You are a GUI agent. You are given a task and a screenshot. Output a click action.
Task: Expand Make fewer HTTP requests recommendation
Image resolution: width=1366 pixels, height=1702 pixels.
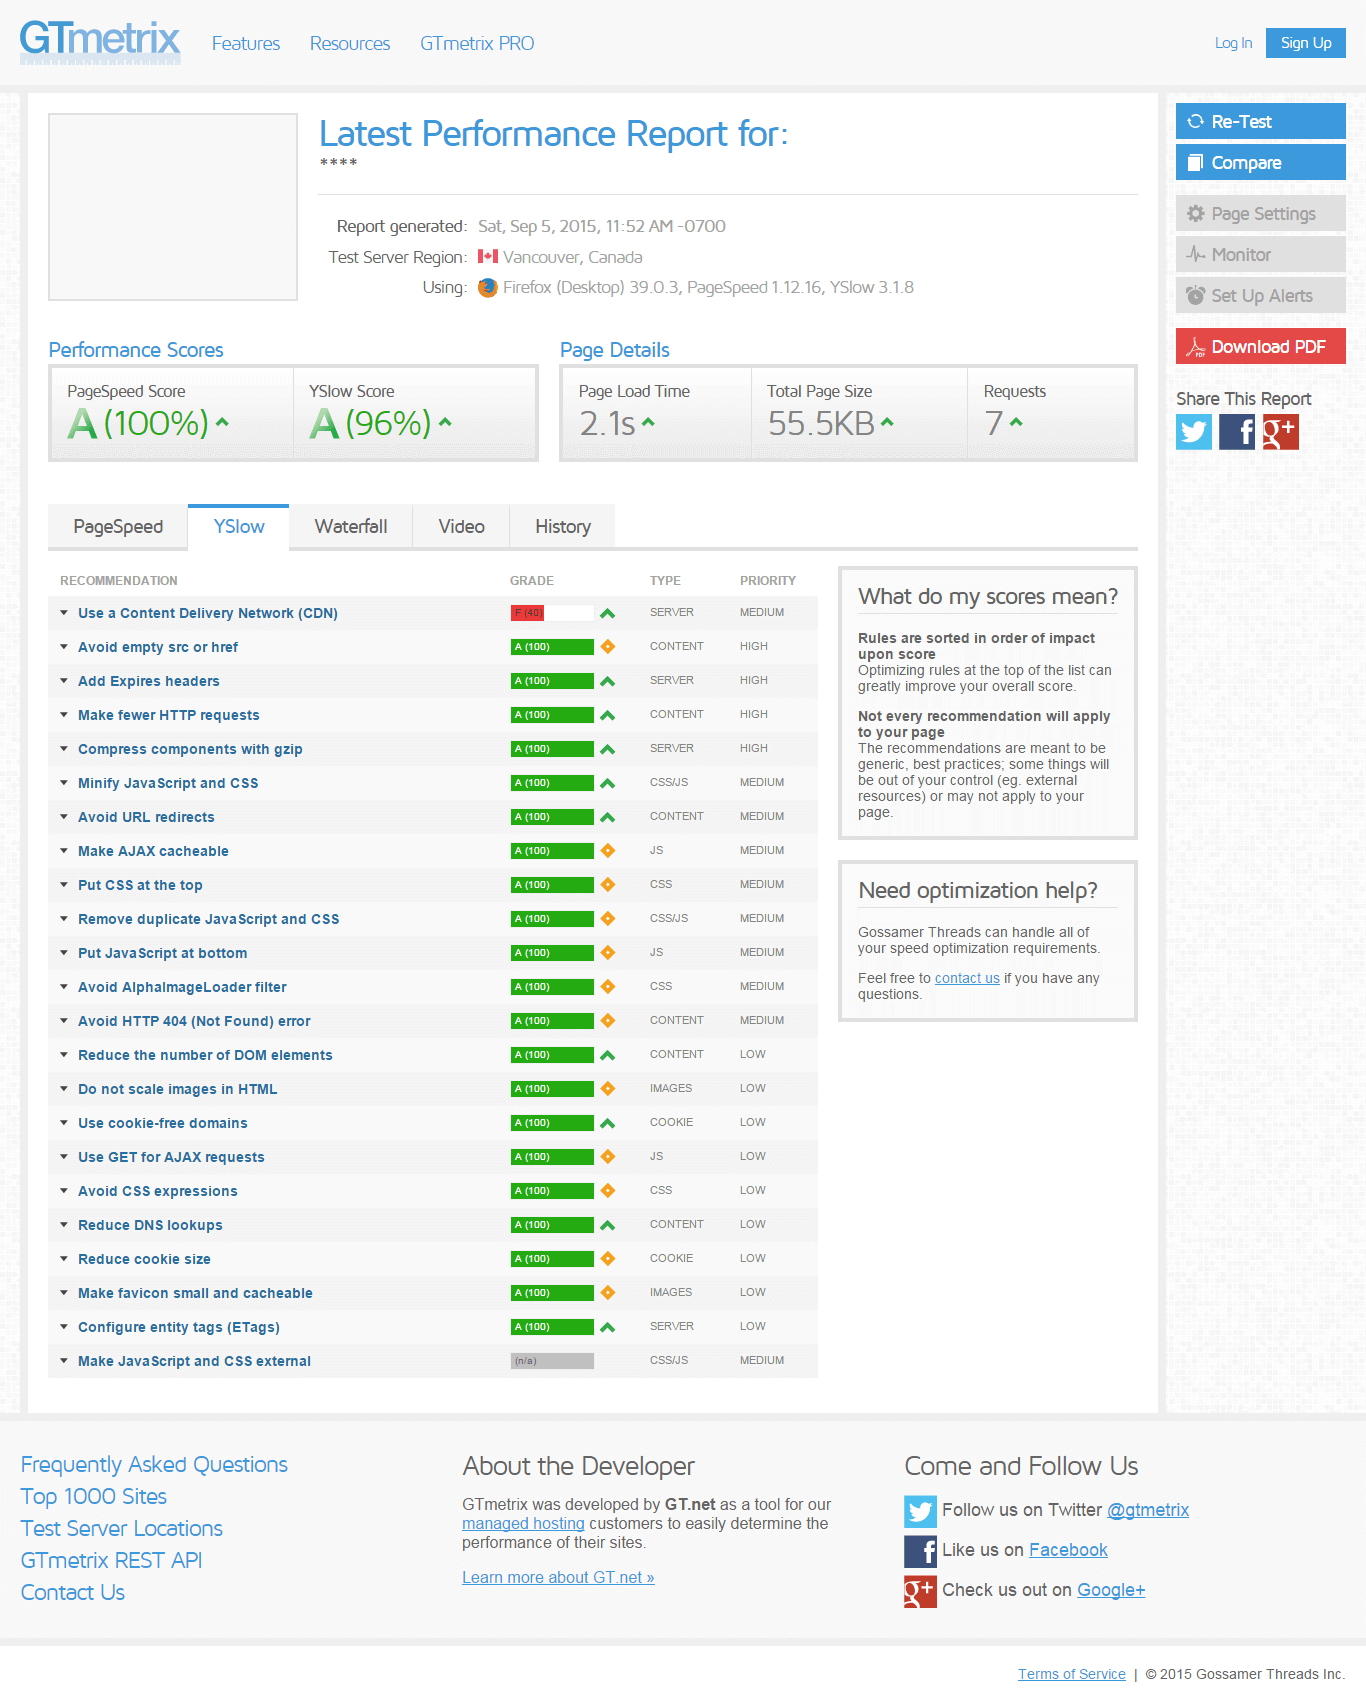[x=168, y=715]
